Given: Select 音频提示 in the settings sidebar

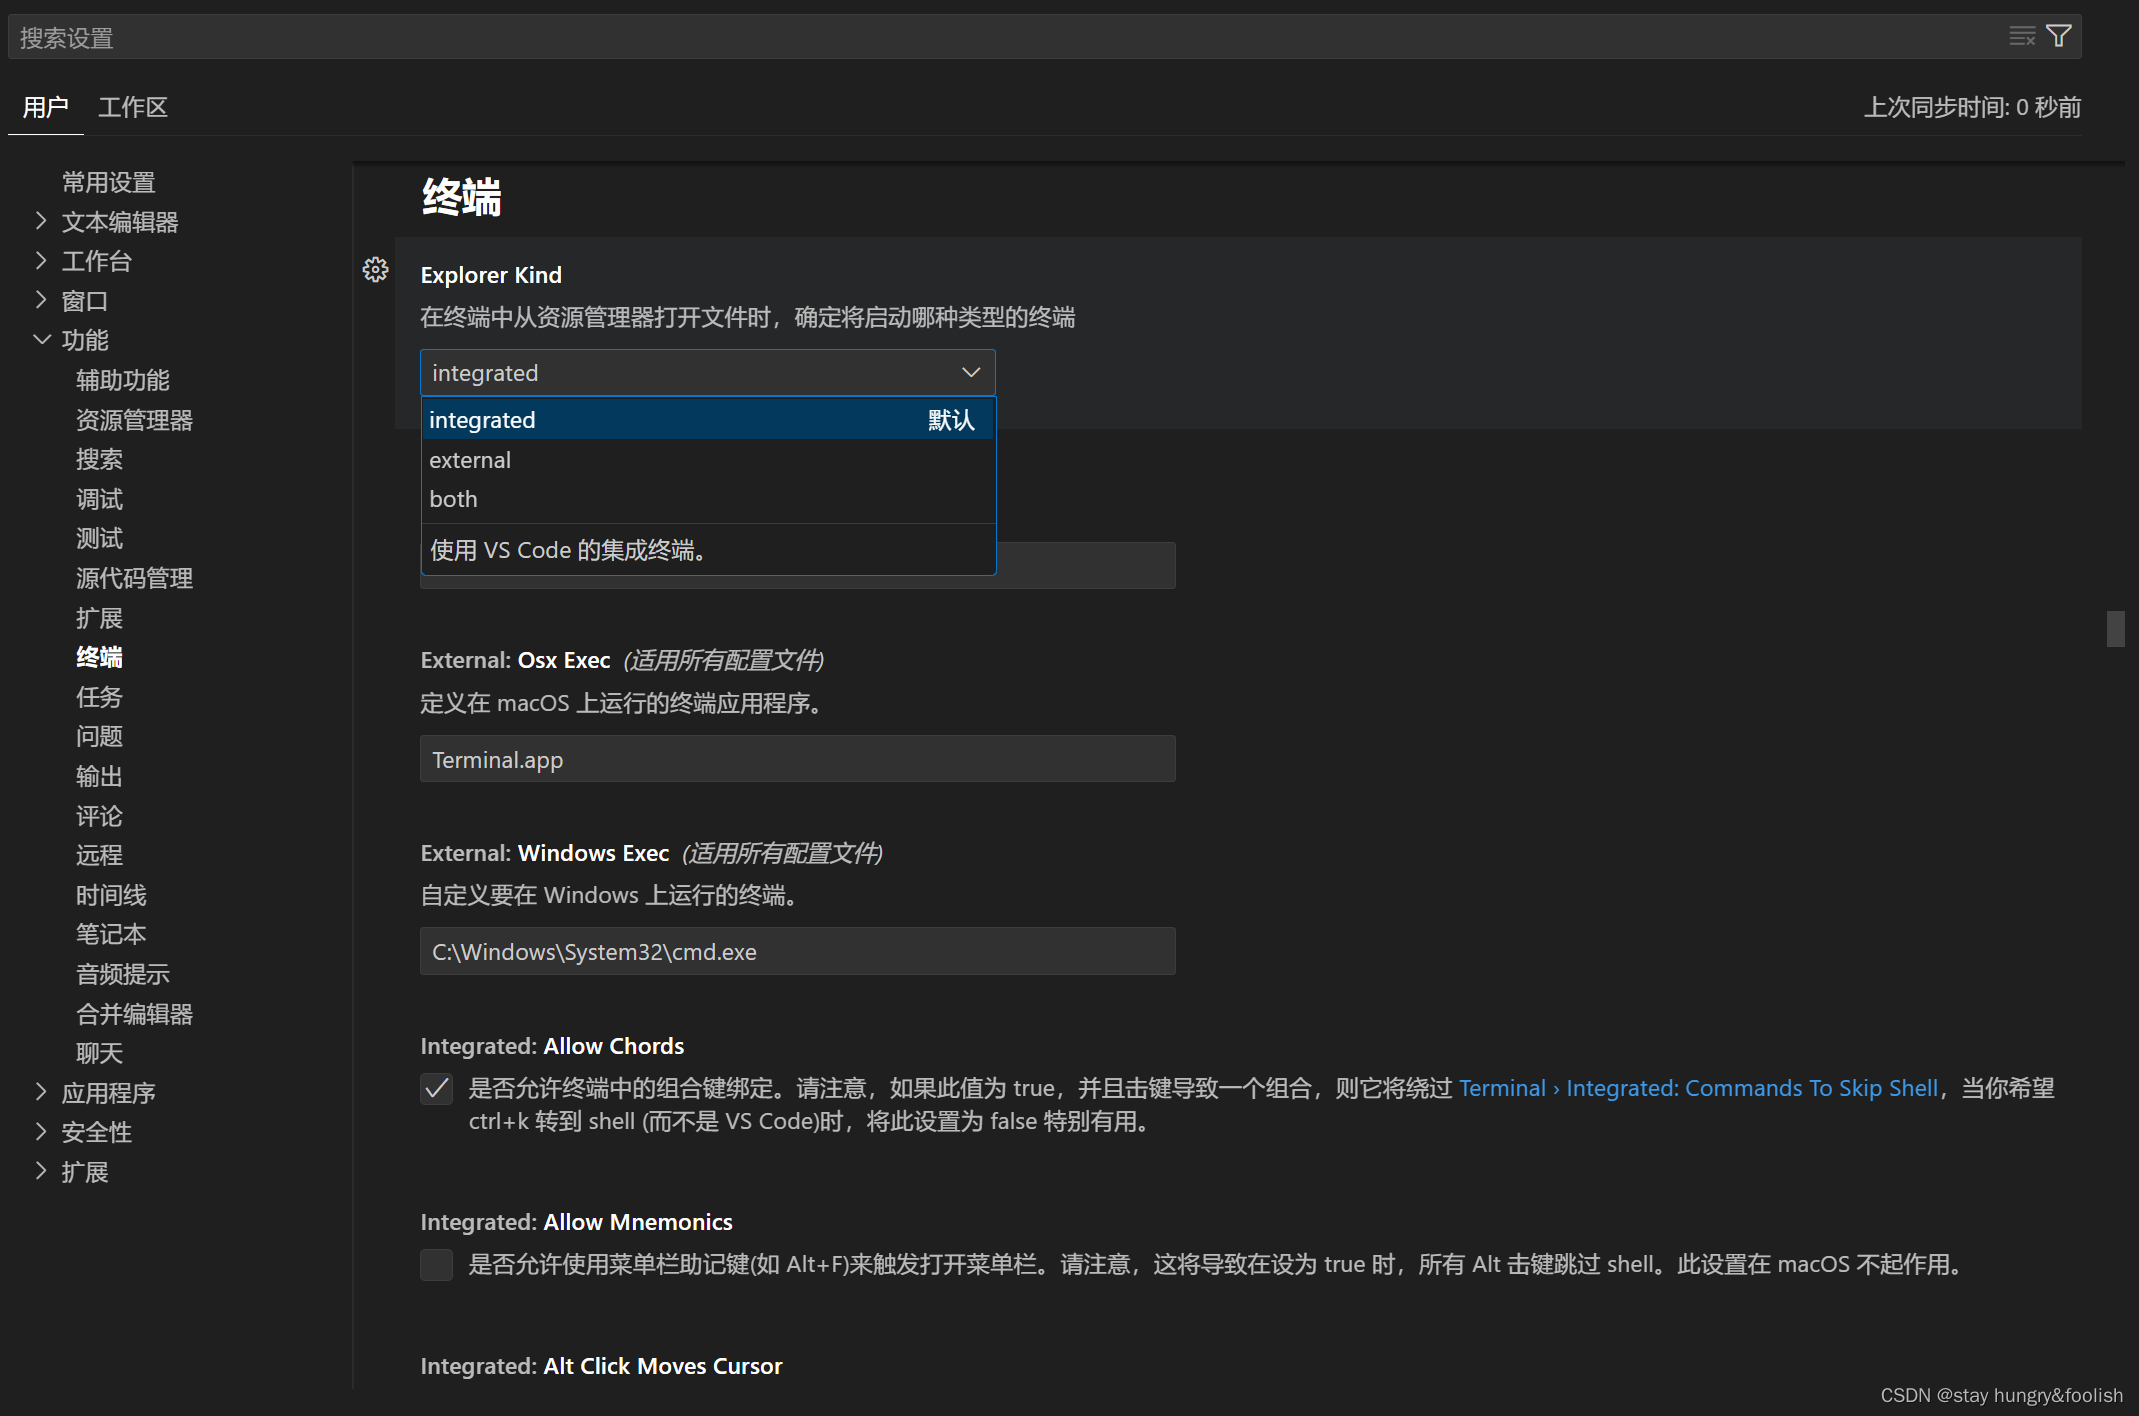Looking at the screenshot, I should tap(122, 973).
